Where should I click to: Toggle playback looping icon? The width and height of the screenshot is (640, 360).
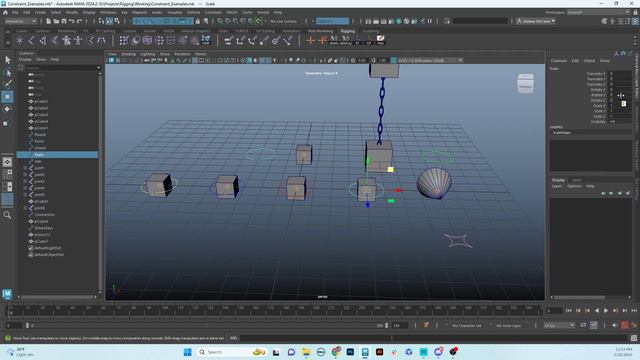point(583,325)
